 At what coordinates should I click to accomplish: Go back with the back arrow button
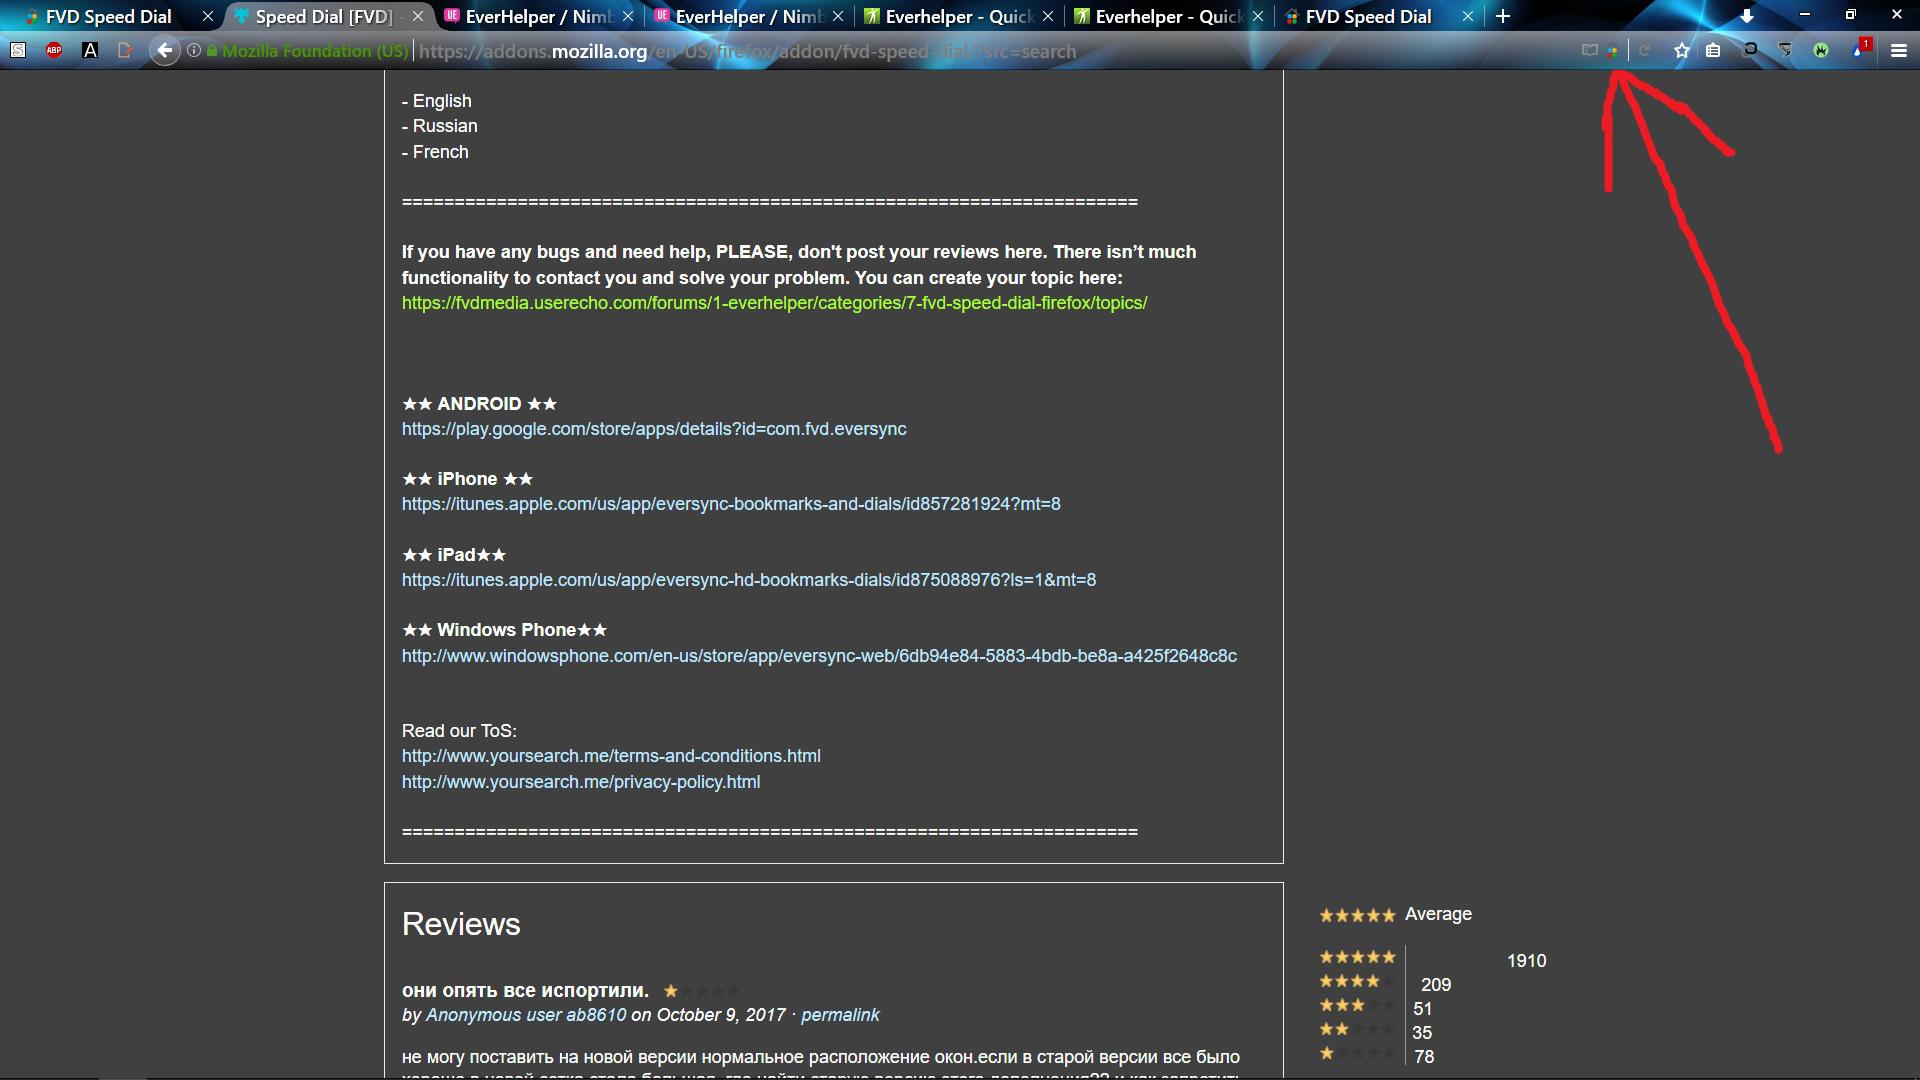coord(165,50)
